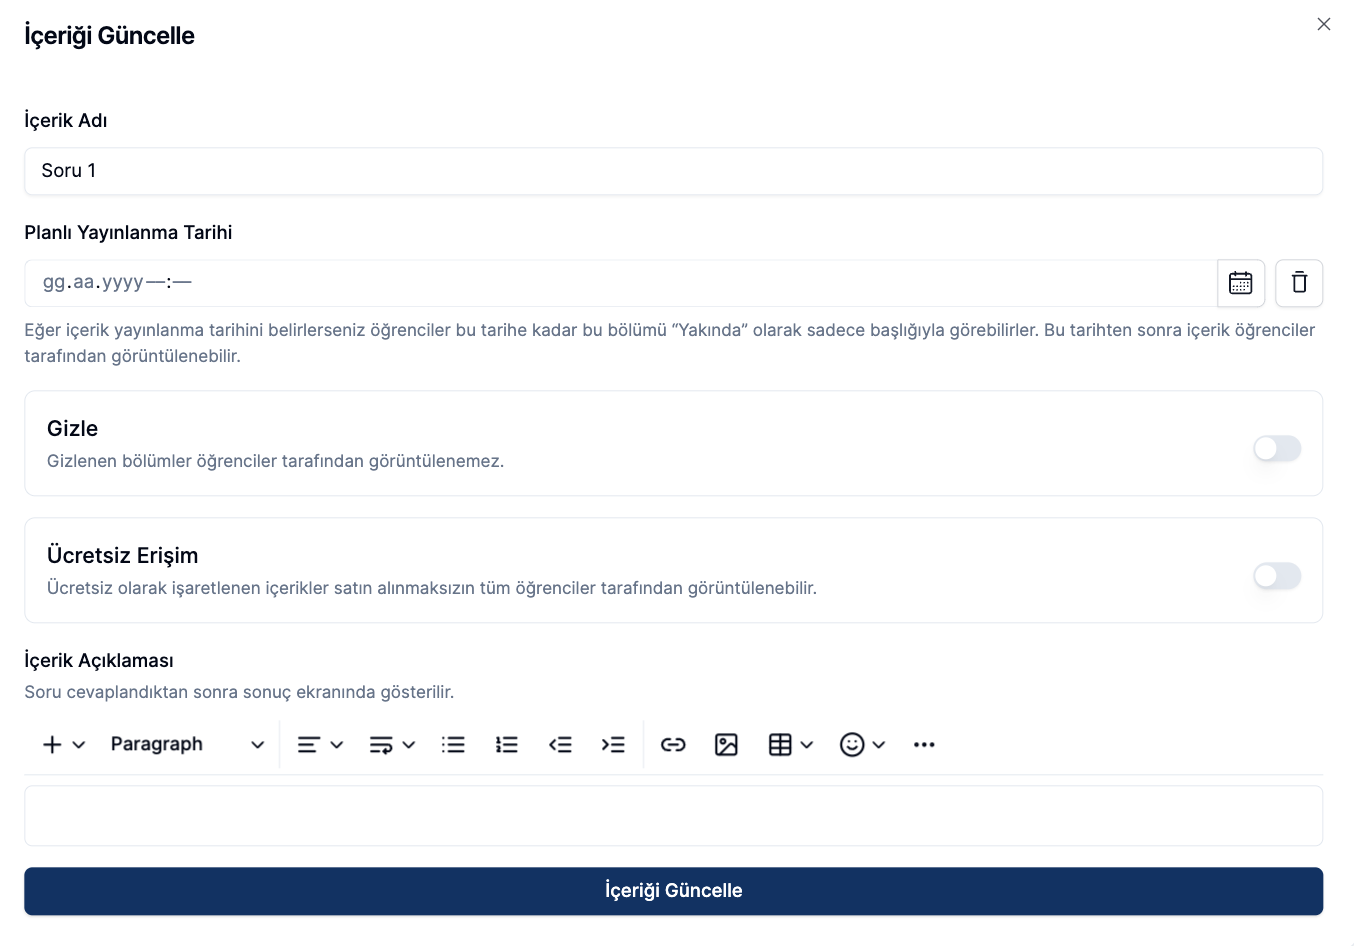1354x946 pixels.
Task: Open the emoji picker dropdown
Action: tap(862, 744)
